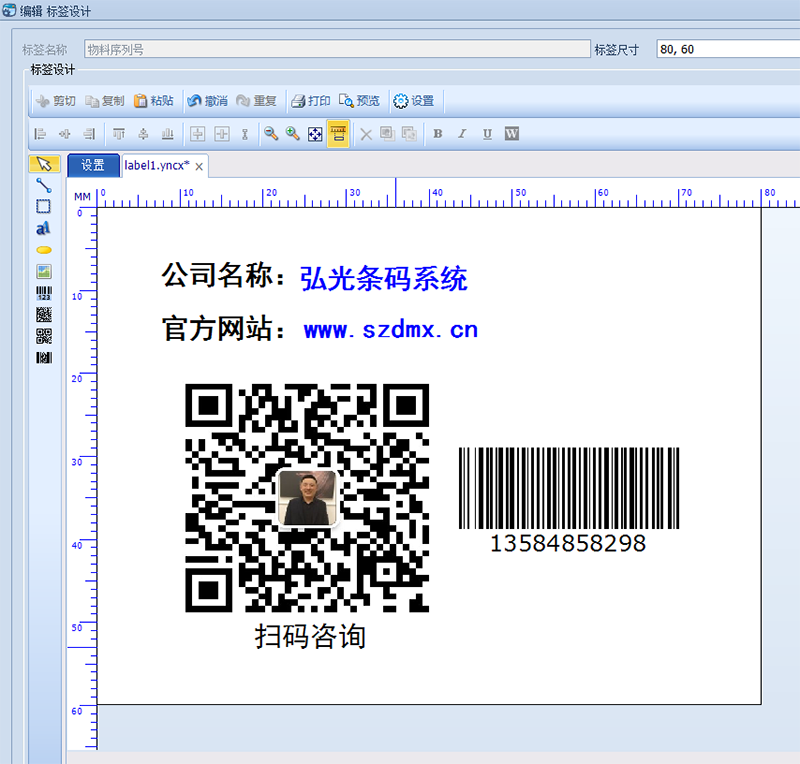Image resolution: width=800 pixels, height=764 pixels.
Task: Redo with the 重复 button
Action: click(x=256, y=101)
